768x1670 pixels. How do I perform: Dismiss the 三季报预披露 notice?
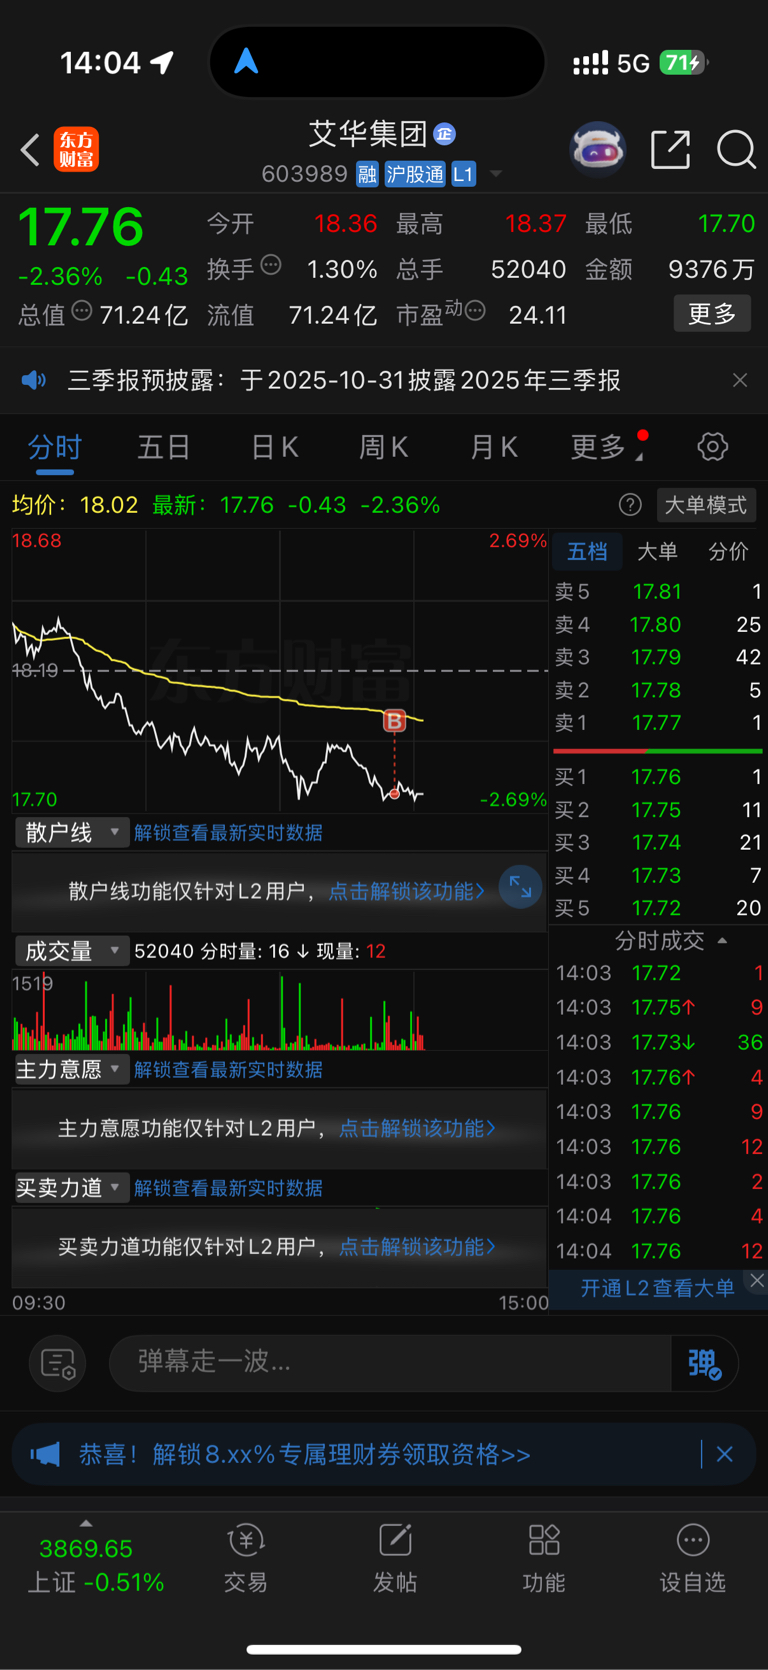(x=740, y=380)
